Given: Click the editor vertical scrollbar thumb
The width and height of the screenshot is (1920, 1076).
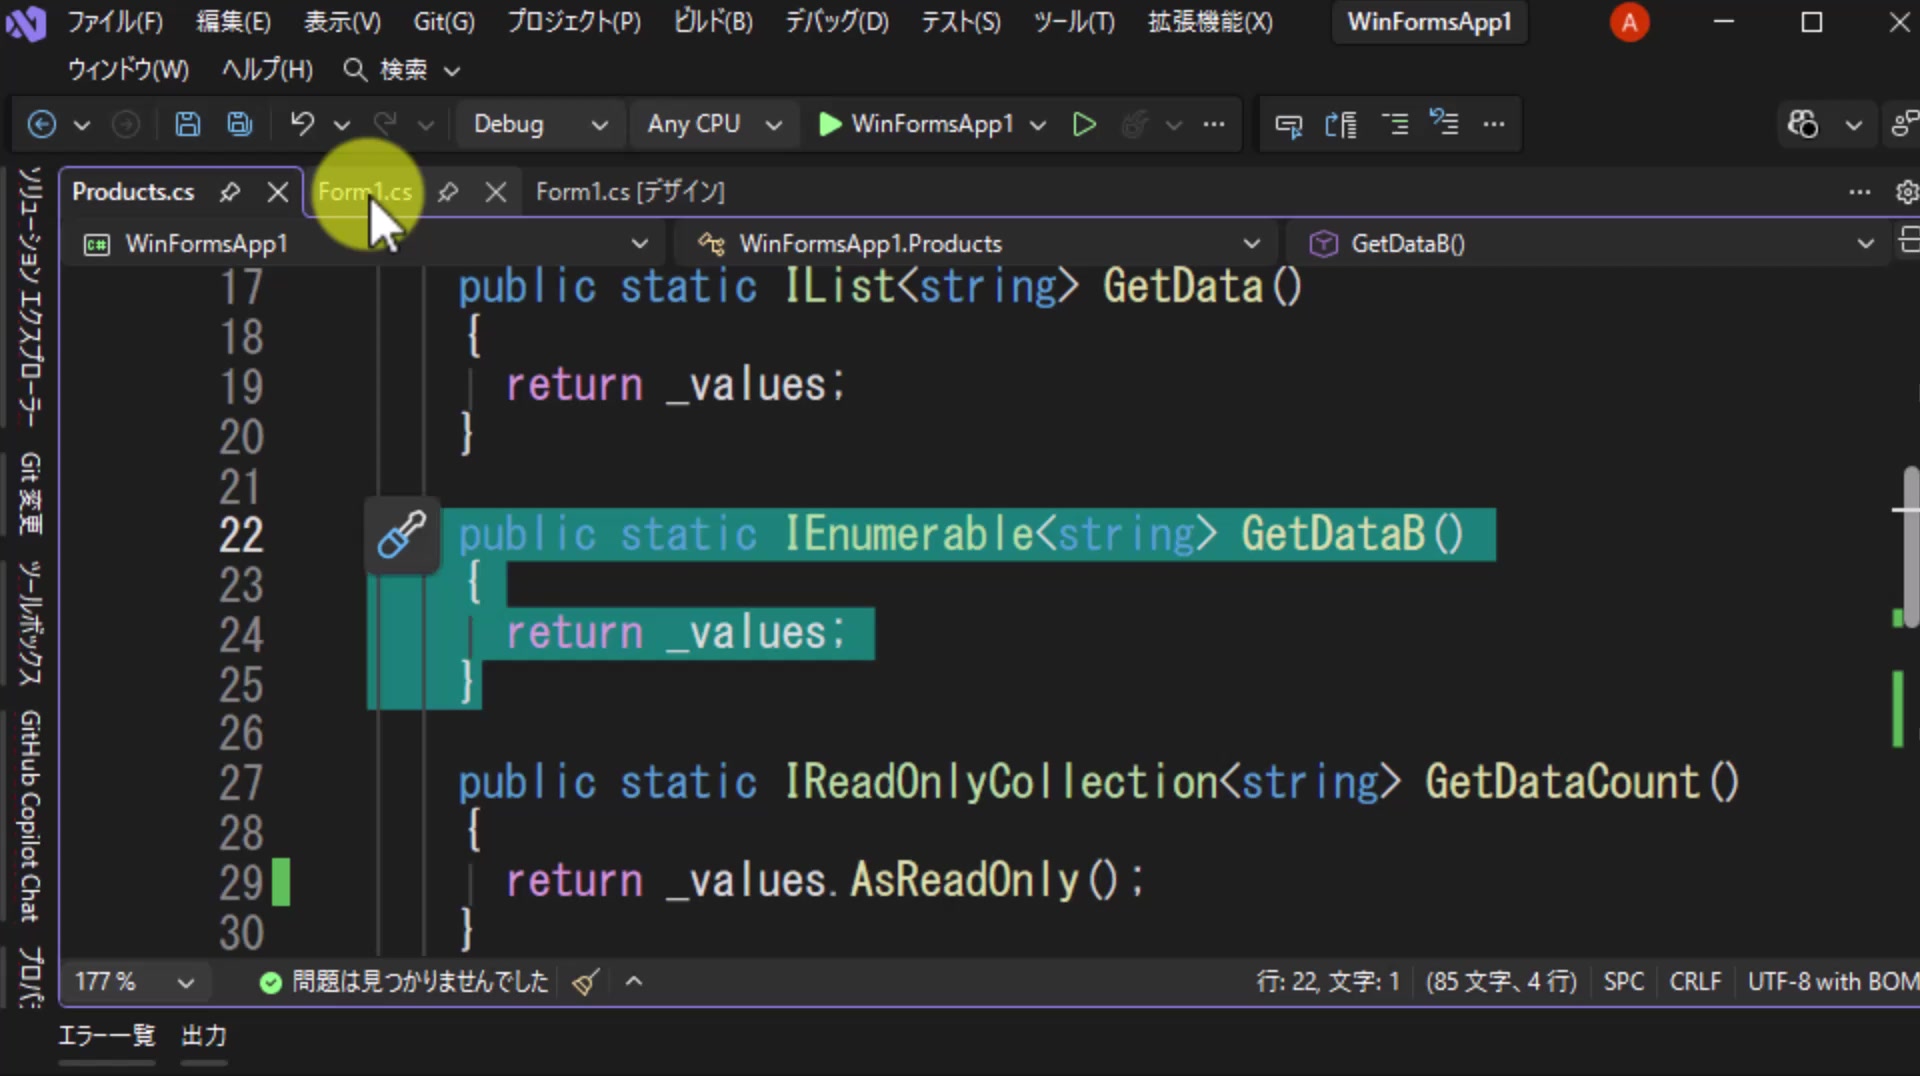Looking at the screenshot, I should tap(1910, 548).
